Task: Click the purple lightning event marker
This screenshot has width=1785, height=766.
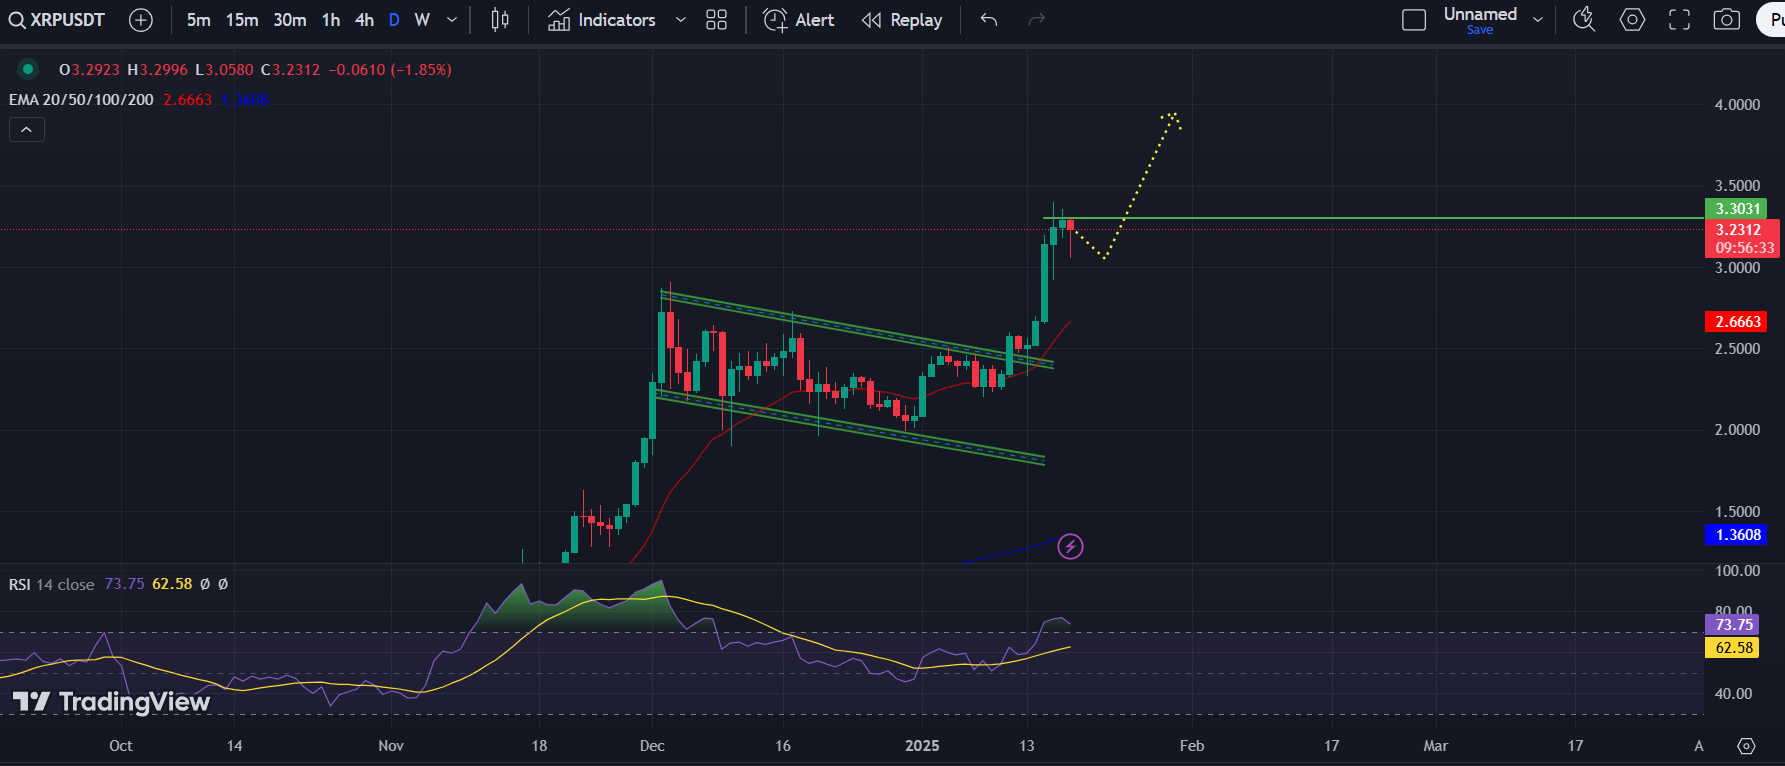Action: click(x=1070, y=546)
